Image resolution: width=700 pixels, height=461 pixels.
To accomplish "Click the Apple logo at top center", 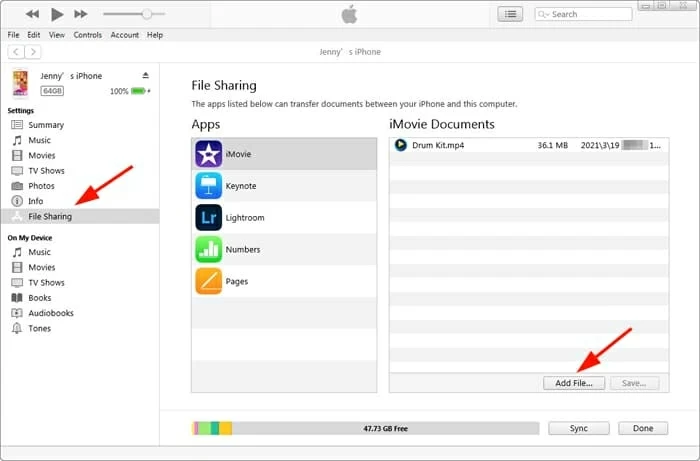I will pos(349,14).
